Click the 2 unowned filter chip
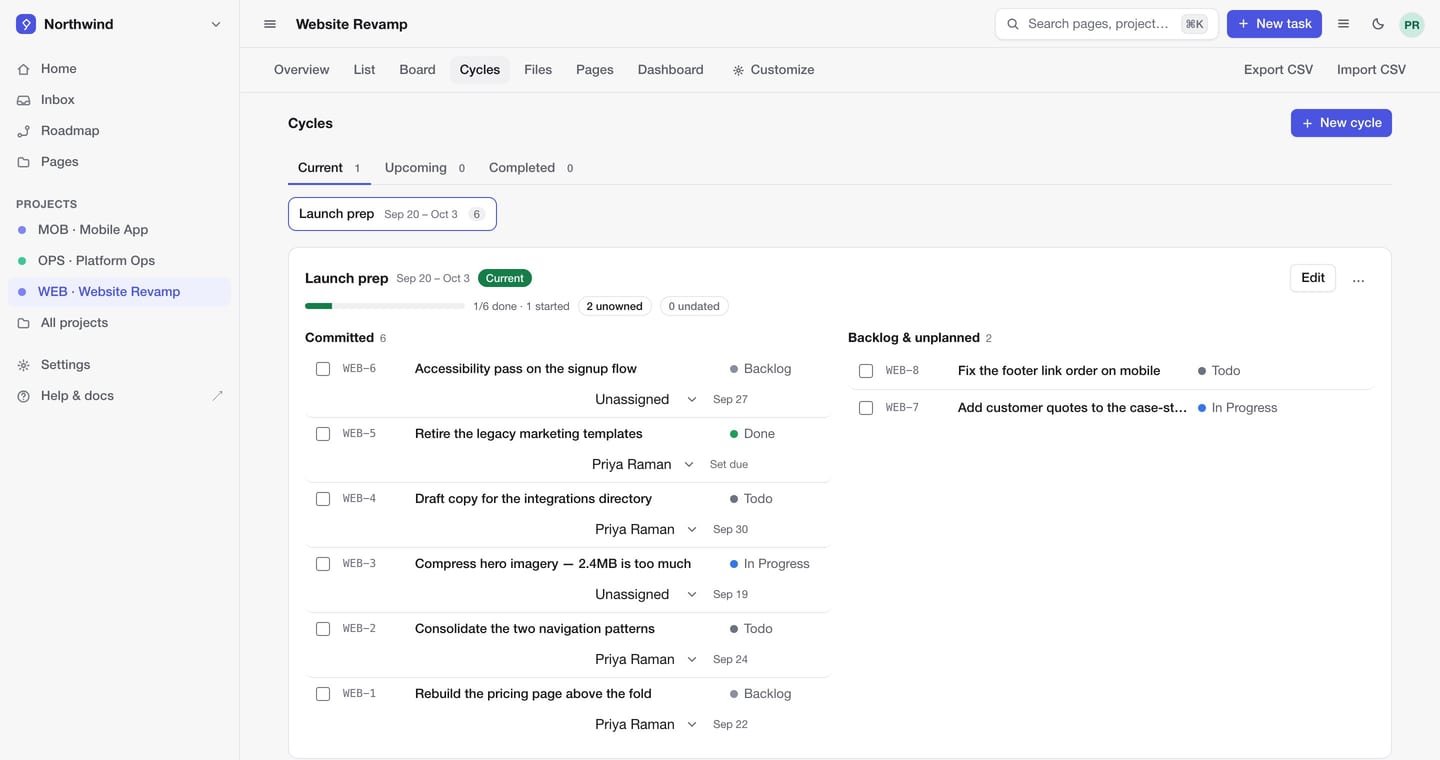Screen dimensions: 1440x760 [615, 306]
